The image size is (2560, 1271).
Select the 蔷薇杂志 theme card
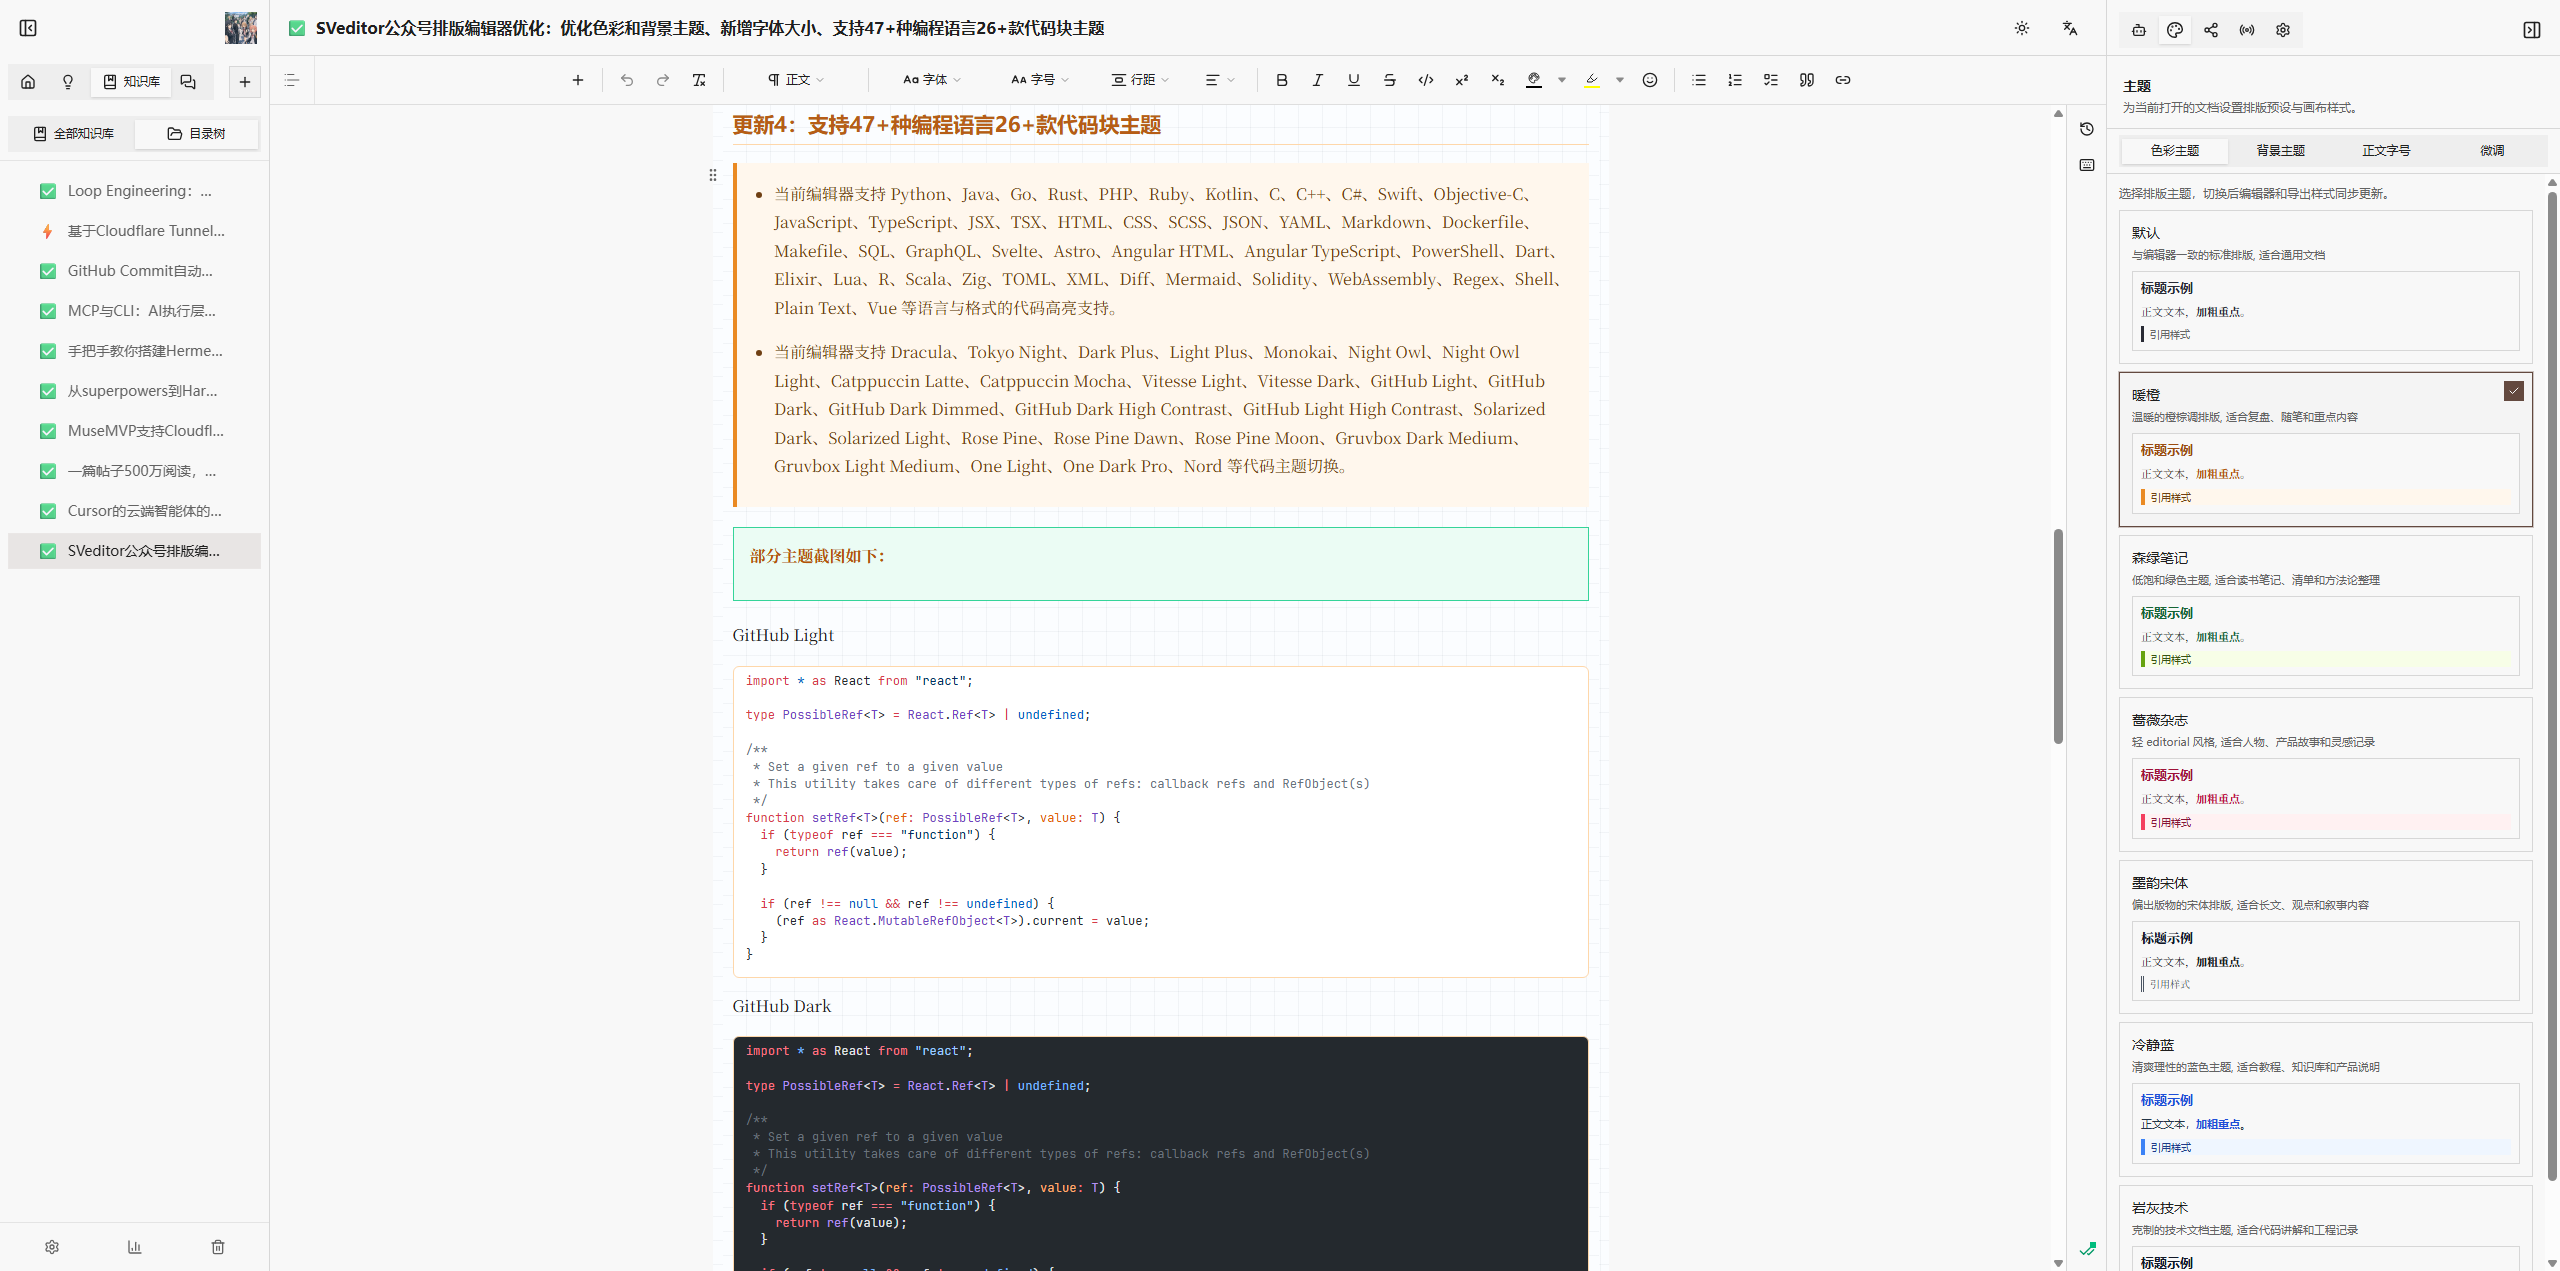pyautogui.click(x=2325, y=774)
